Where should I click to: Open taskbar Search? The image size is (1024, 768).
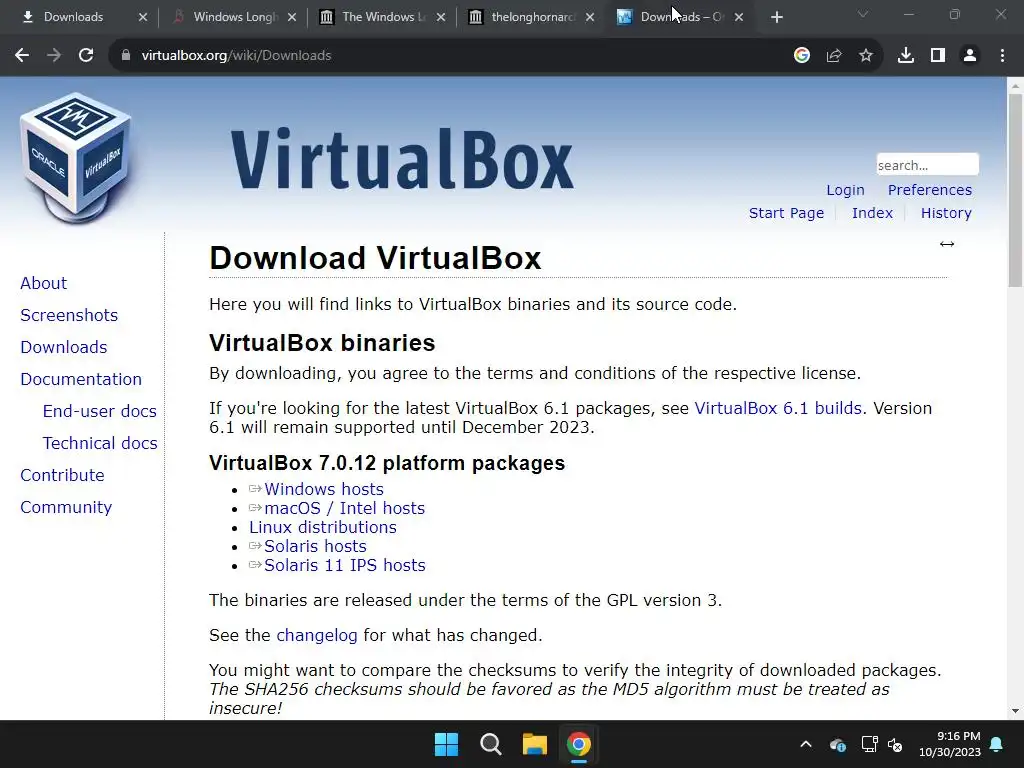point(490,744)
